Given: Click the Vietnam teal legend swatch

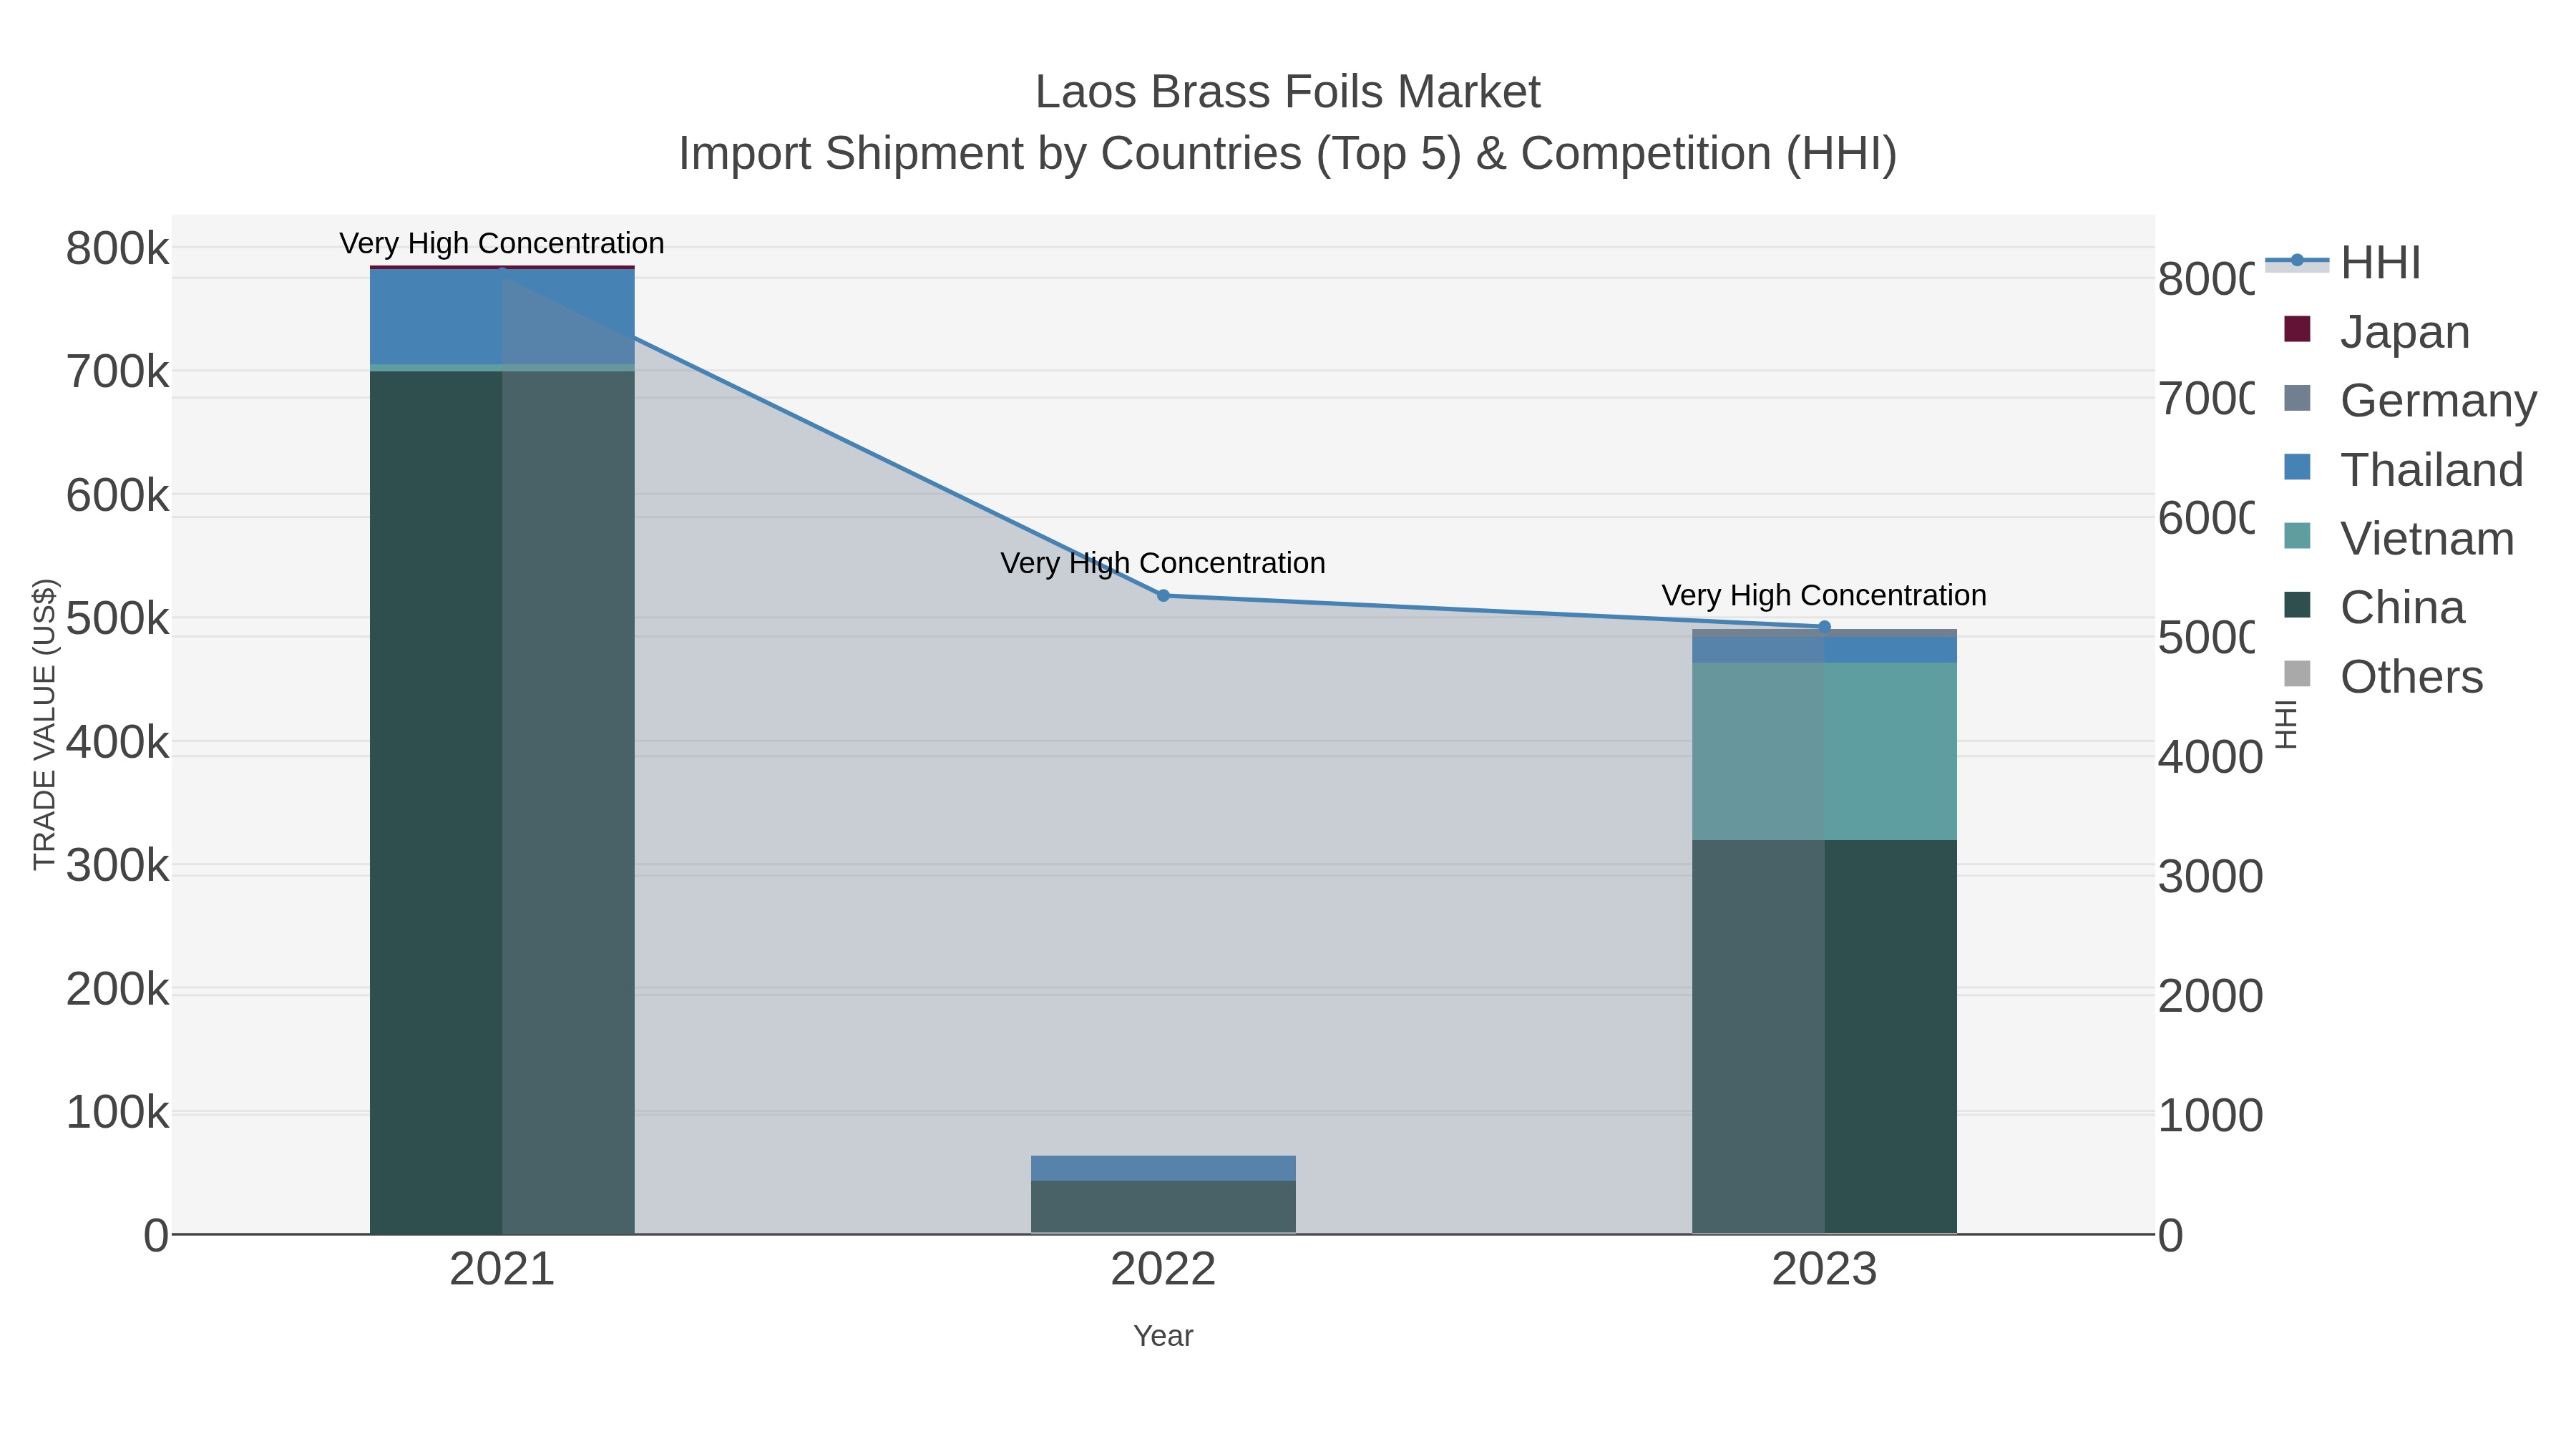Looking at the screenshot, I should tap(2298, 536).
